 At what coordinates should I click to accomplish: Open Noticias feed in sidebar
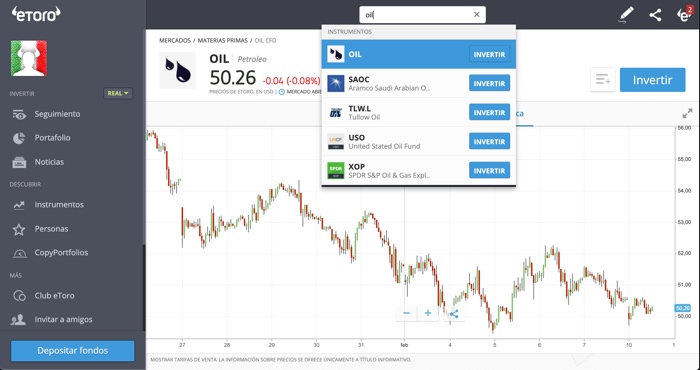[x=49, y=162]
